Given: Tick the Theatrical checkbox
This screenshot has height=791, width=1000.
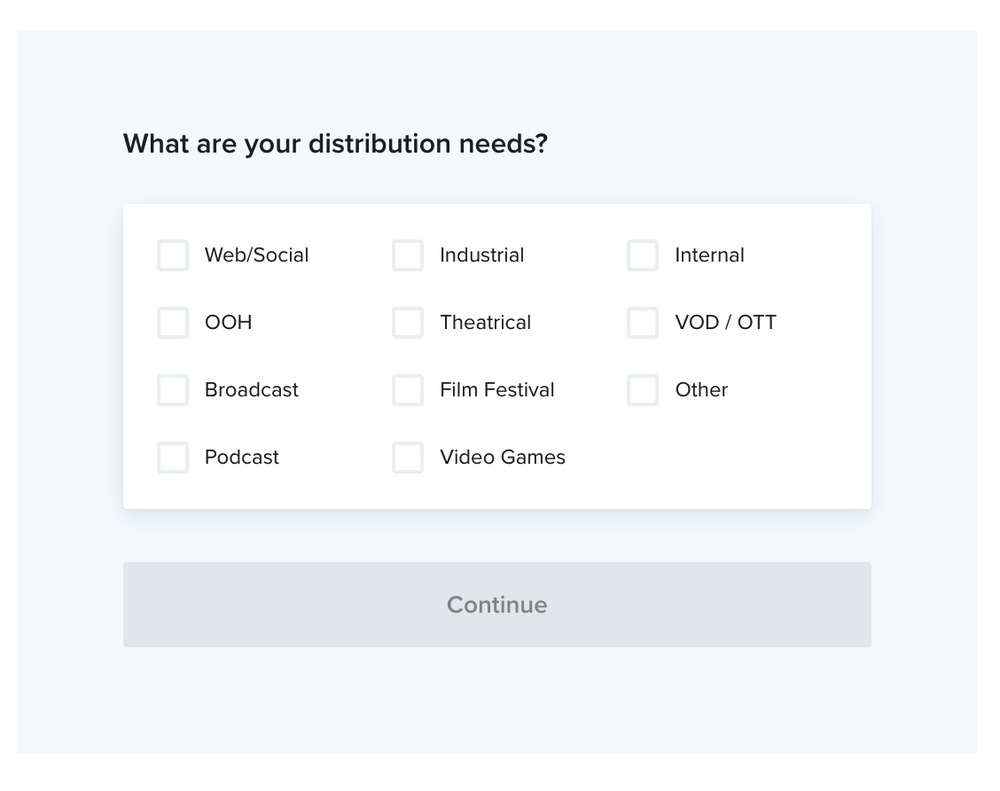Looking at the screenshot, I should coord(408,323).
